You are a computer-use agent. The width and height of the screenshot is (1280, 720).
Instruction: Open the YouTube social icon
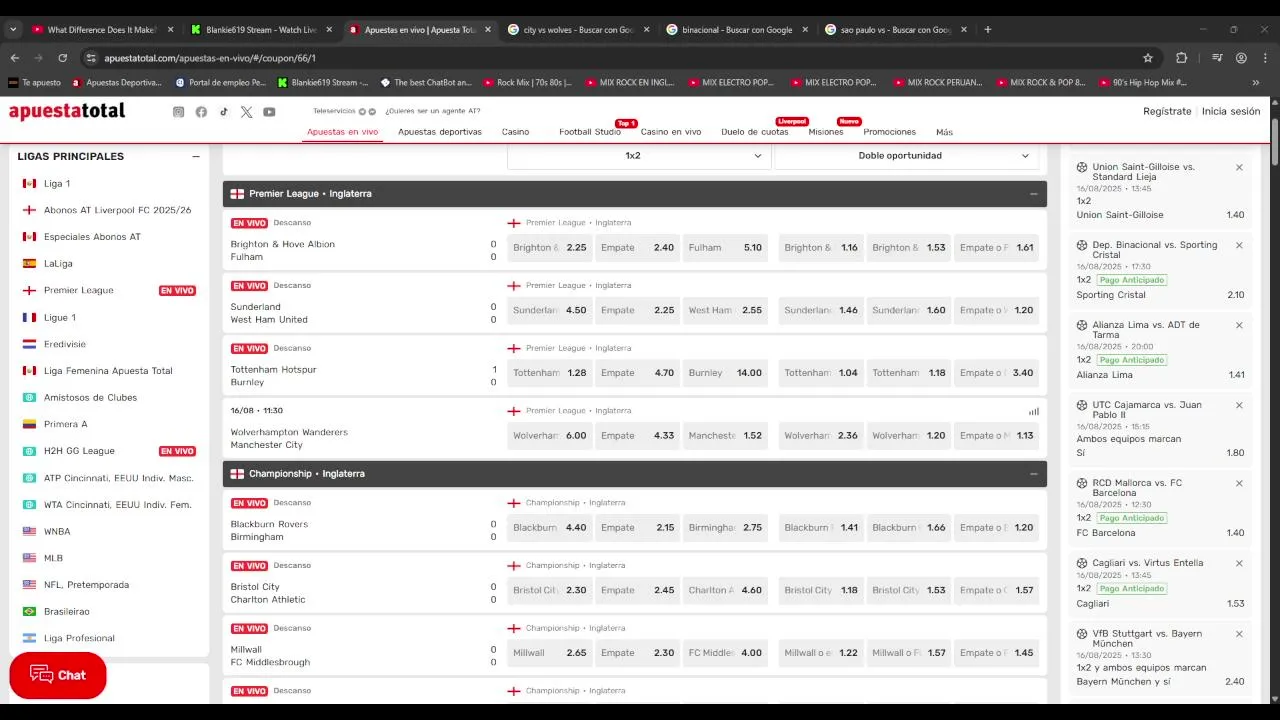[x=269, y=112]
